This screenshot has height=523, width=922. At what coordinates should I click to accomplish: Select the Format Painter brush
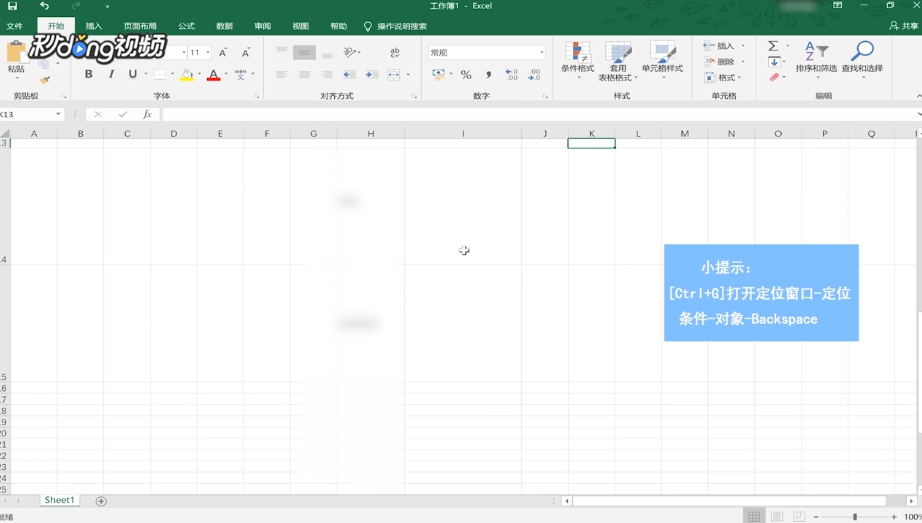[x=45, y=79]
